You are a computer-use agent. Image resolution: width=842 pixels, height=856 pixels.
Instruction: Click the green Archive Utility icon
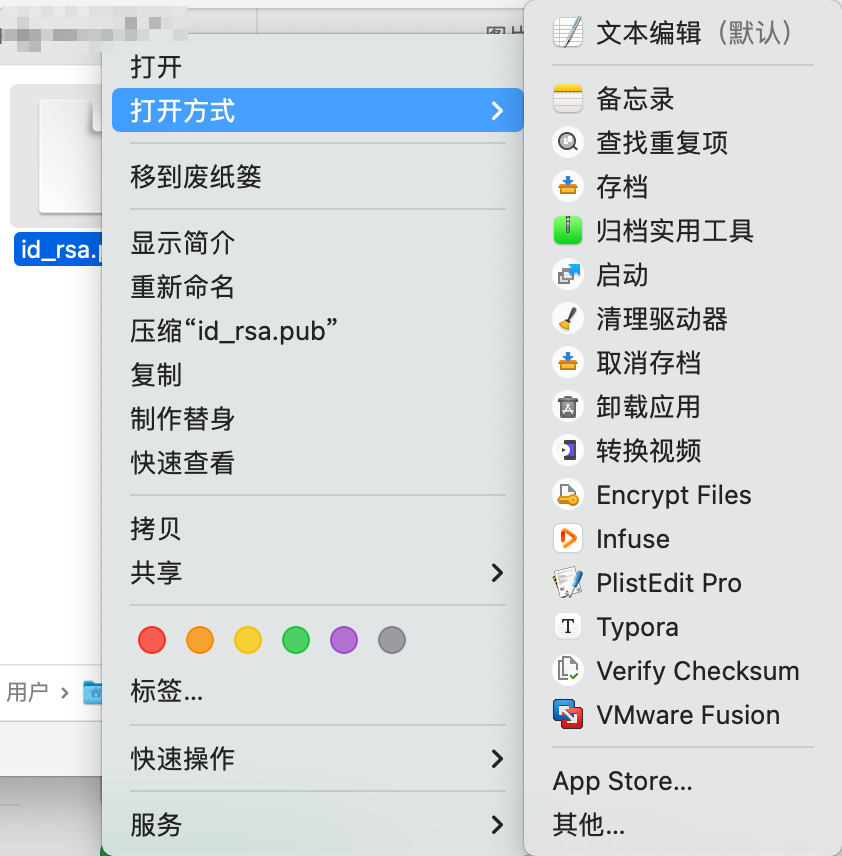pyautogui.click(x=568, y=230)
